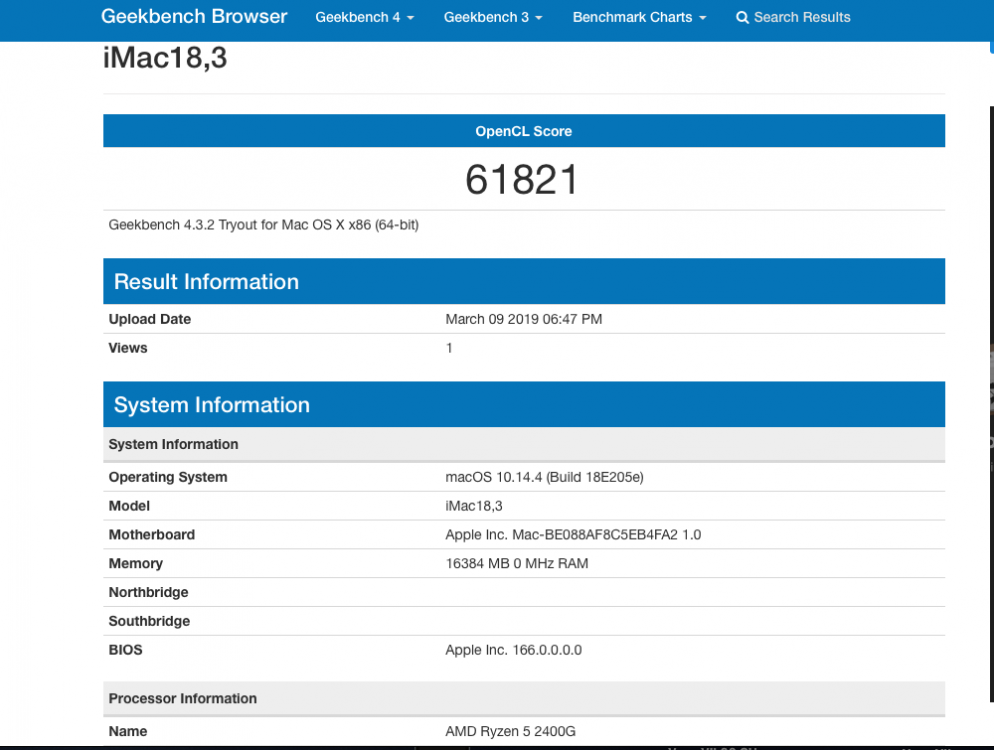Select the iMac18,3 model value

click(474, 506)
